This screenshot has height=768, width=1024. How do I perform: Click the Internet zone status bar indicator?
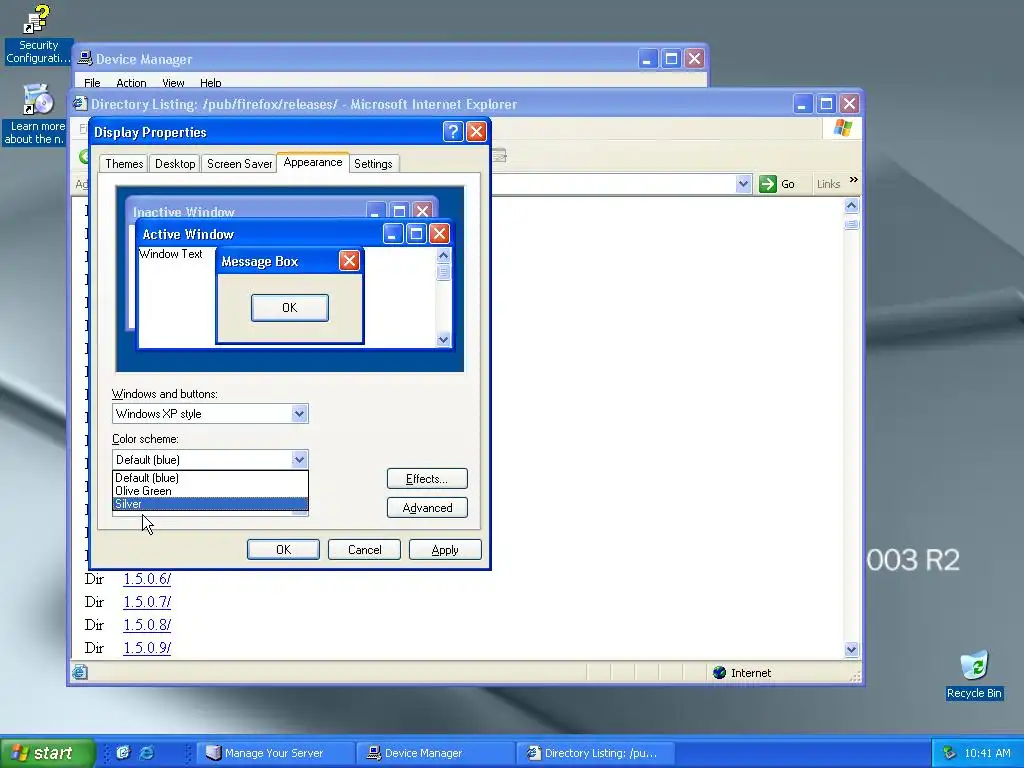[x=743, y=673]
